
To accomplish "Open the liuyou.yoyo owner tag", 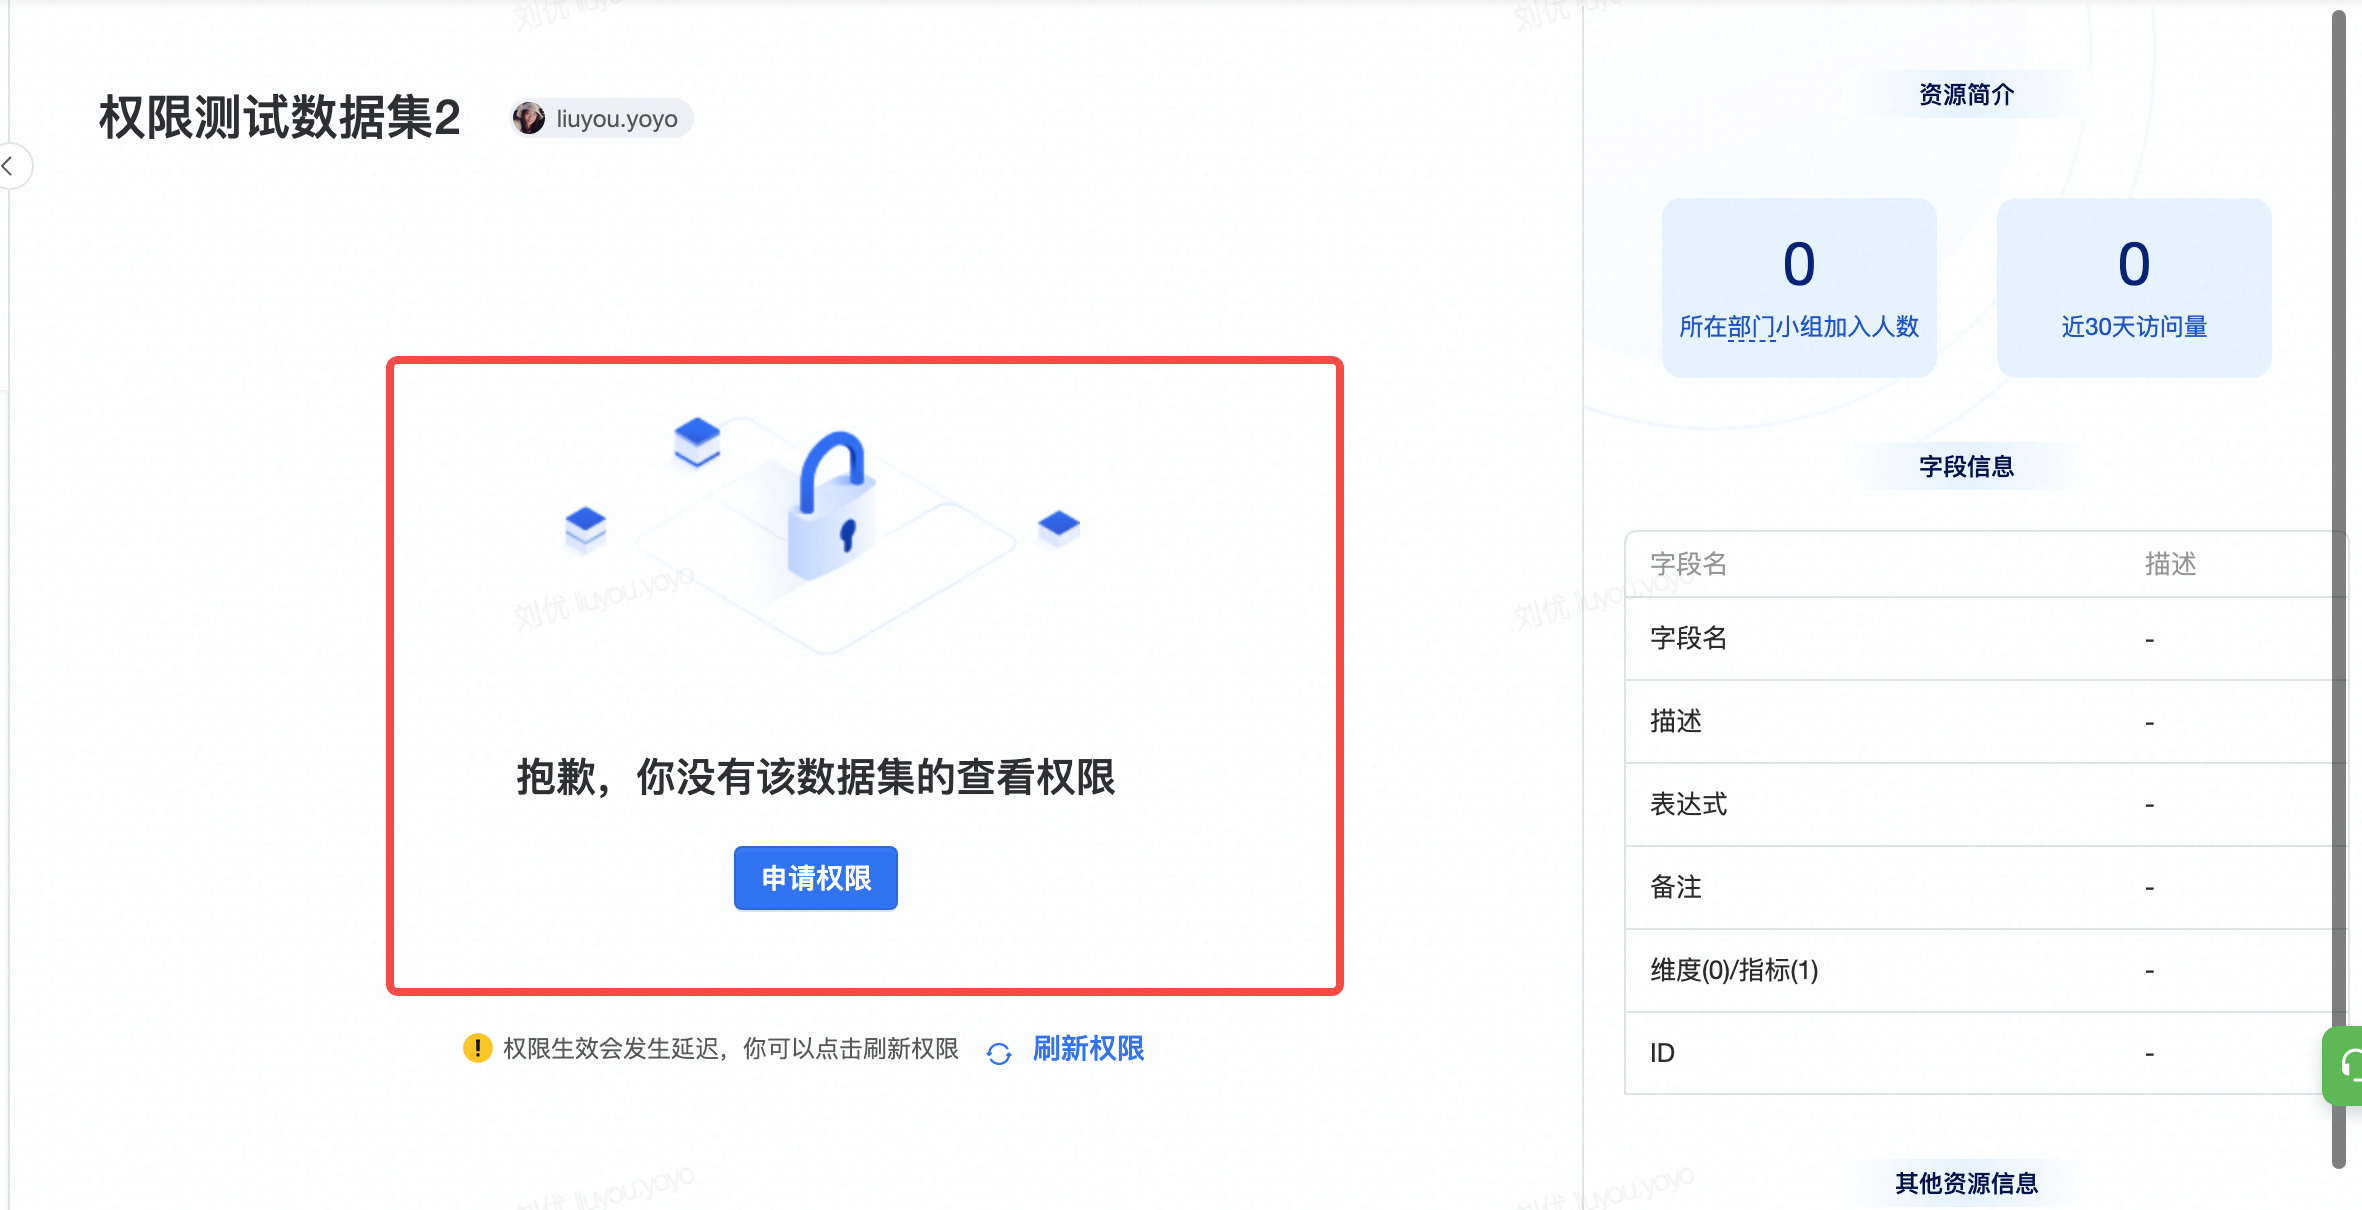I will click(x=601, y=118).
